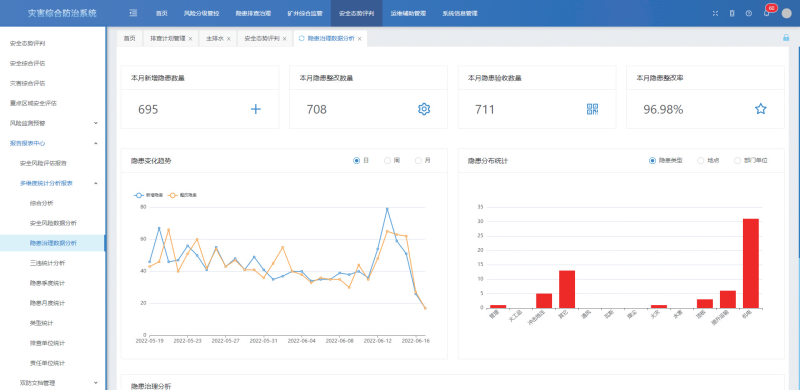800x390 pixels.
Task: Click the tallest red bar in distribution chart
Action: [x=751, y=263]
